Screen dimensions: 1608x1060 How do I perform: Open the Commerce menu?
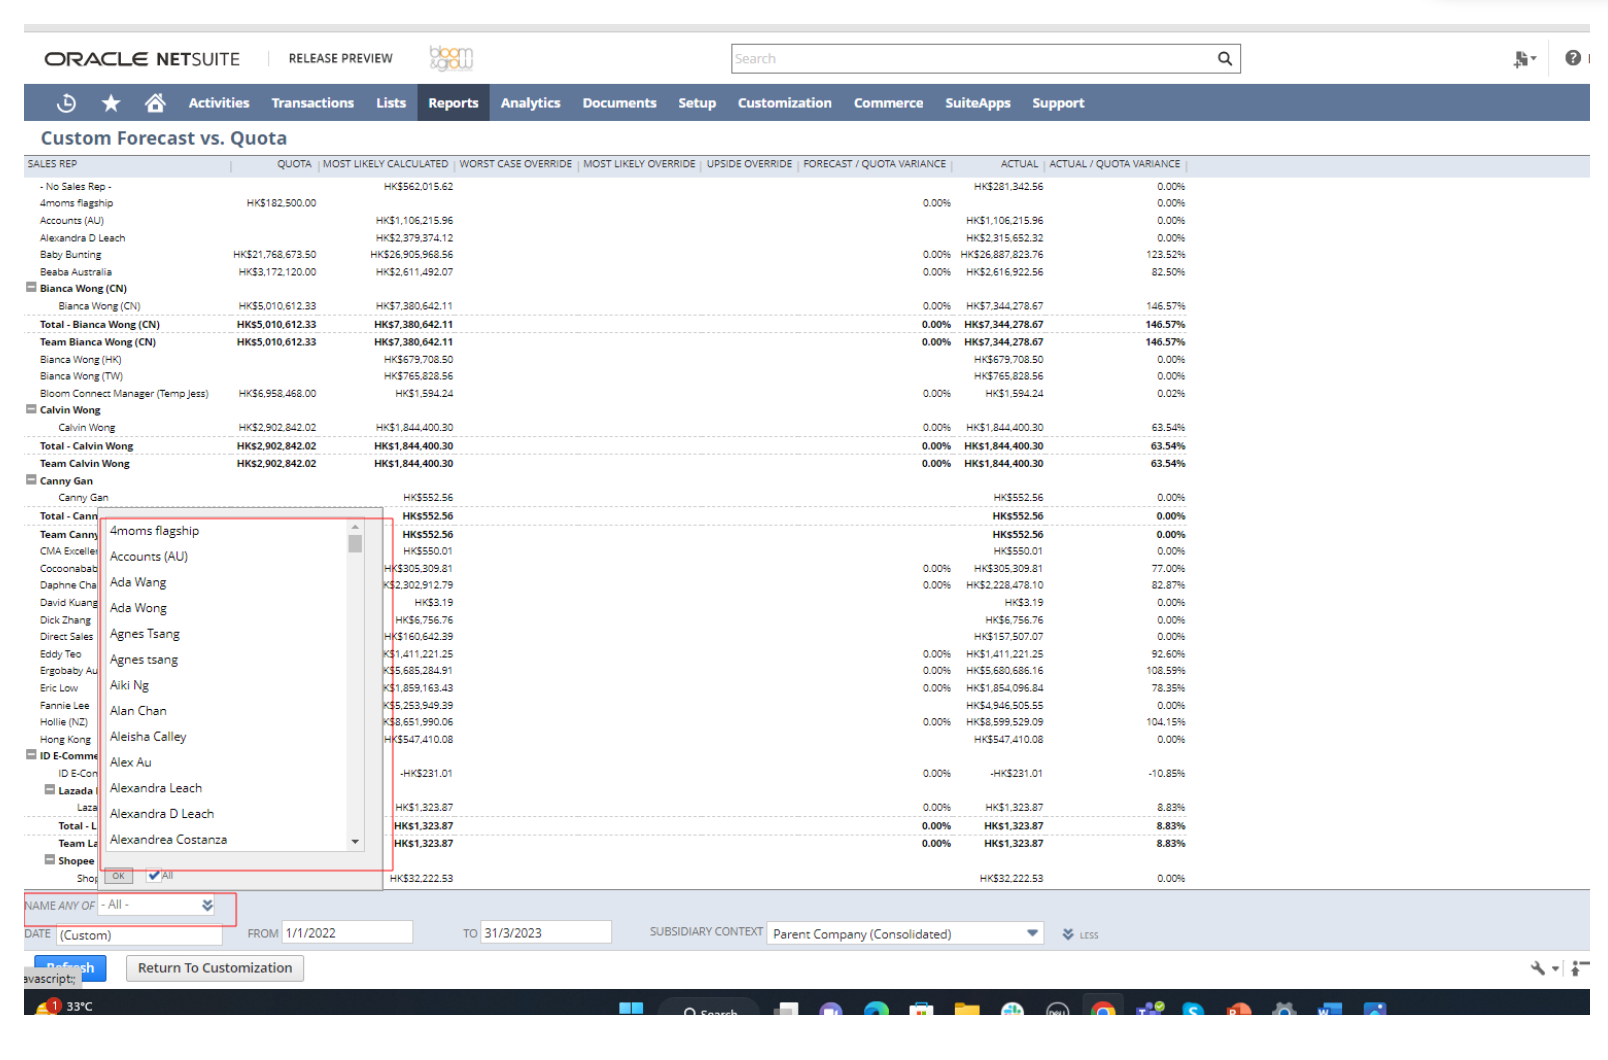pyautogui.click(x=888, y=103)
